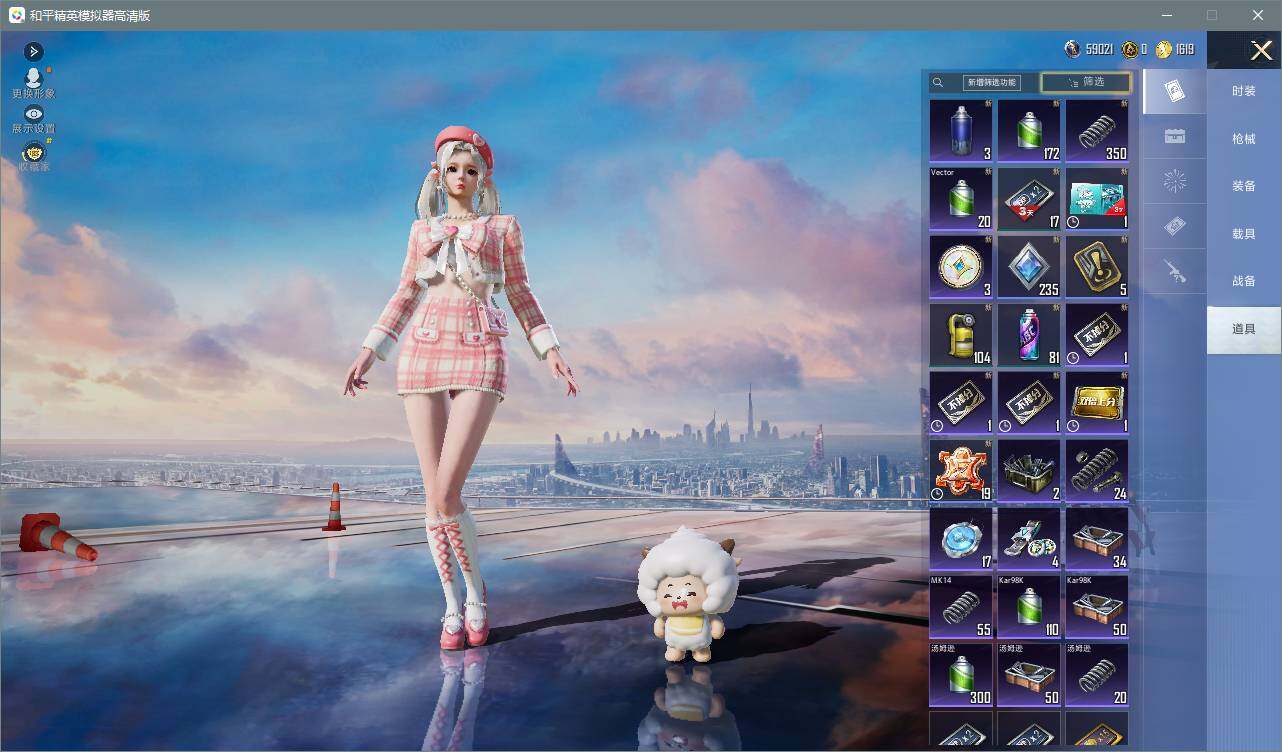1282x752 pixels.
Task: Select the blue spray can with count 3
Action: pos(961,131)
